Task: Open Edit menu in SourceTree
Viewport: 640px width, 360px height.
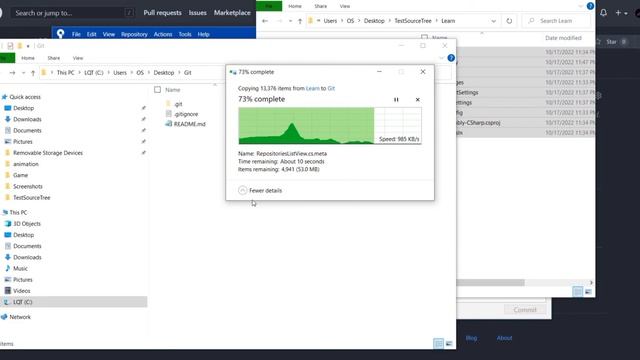Action: [91, 34]
